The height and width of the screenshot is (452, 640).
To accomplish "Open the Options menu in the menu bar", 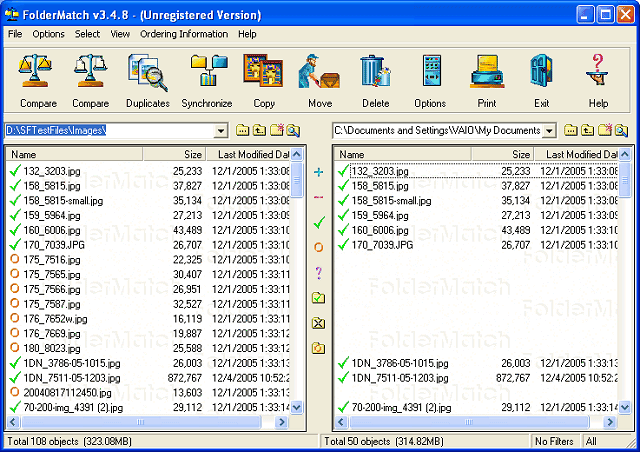I will pos(49,34).
